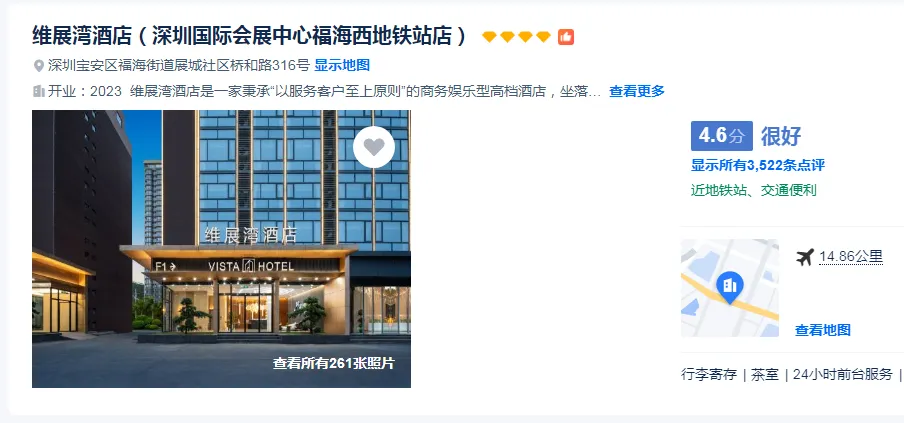Click the location pin icon beside address
Image resolution: width=904 pixels, height=423 pixels.
(x=39, y=66)
